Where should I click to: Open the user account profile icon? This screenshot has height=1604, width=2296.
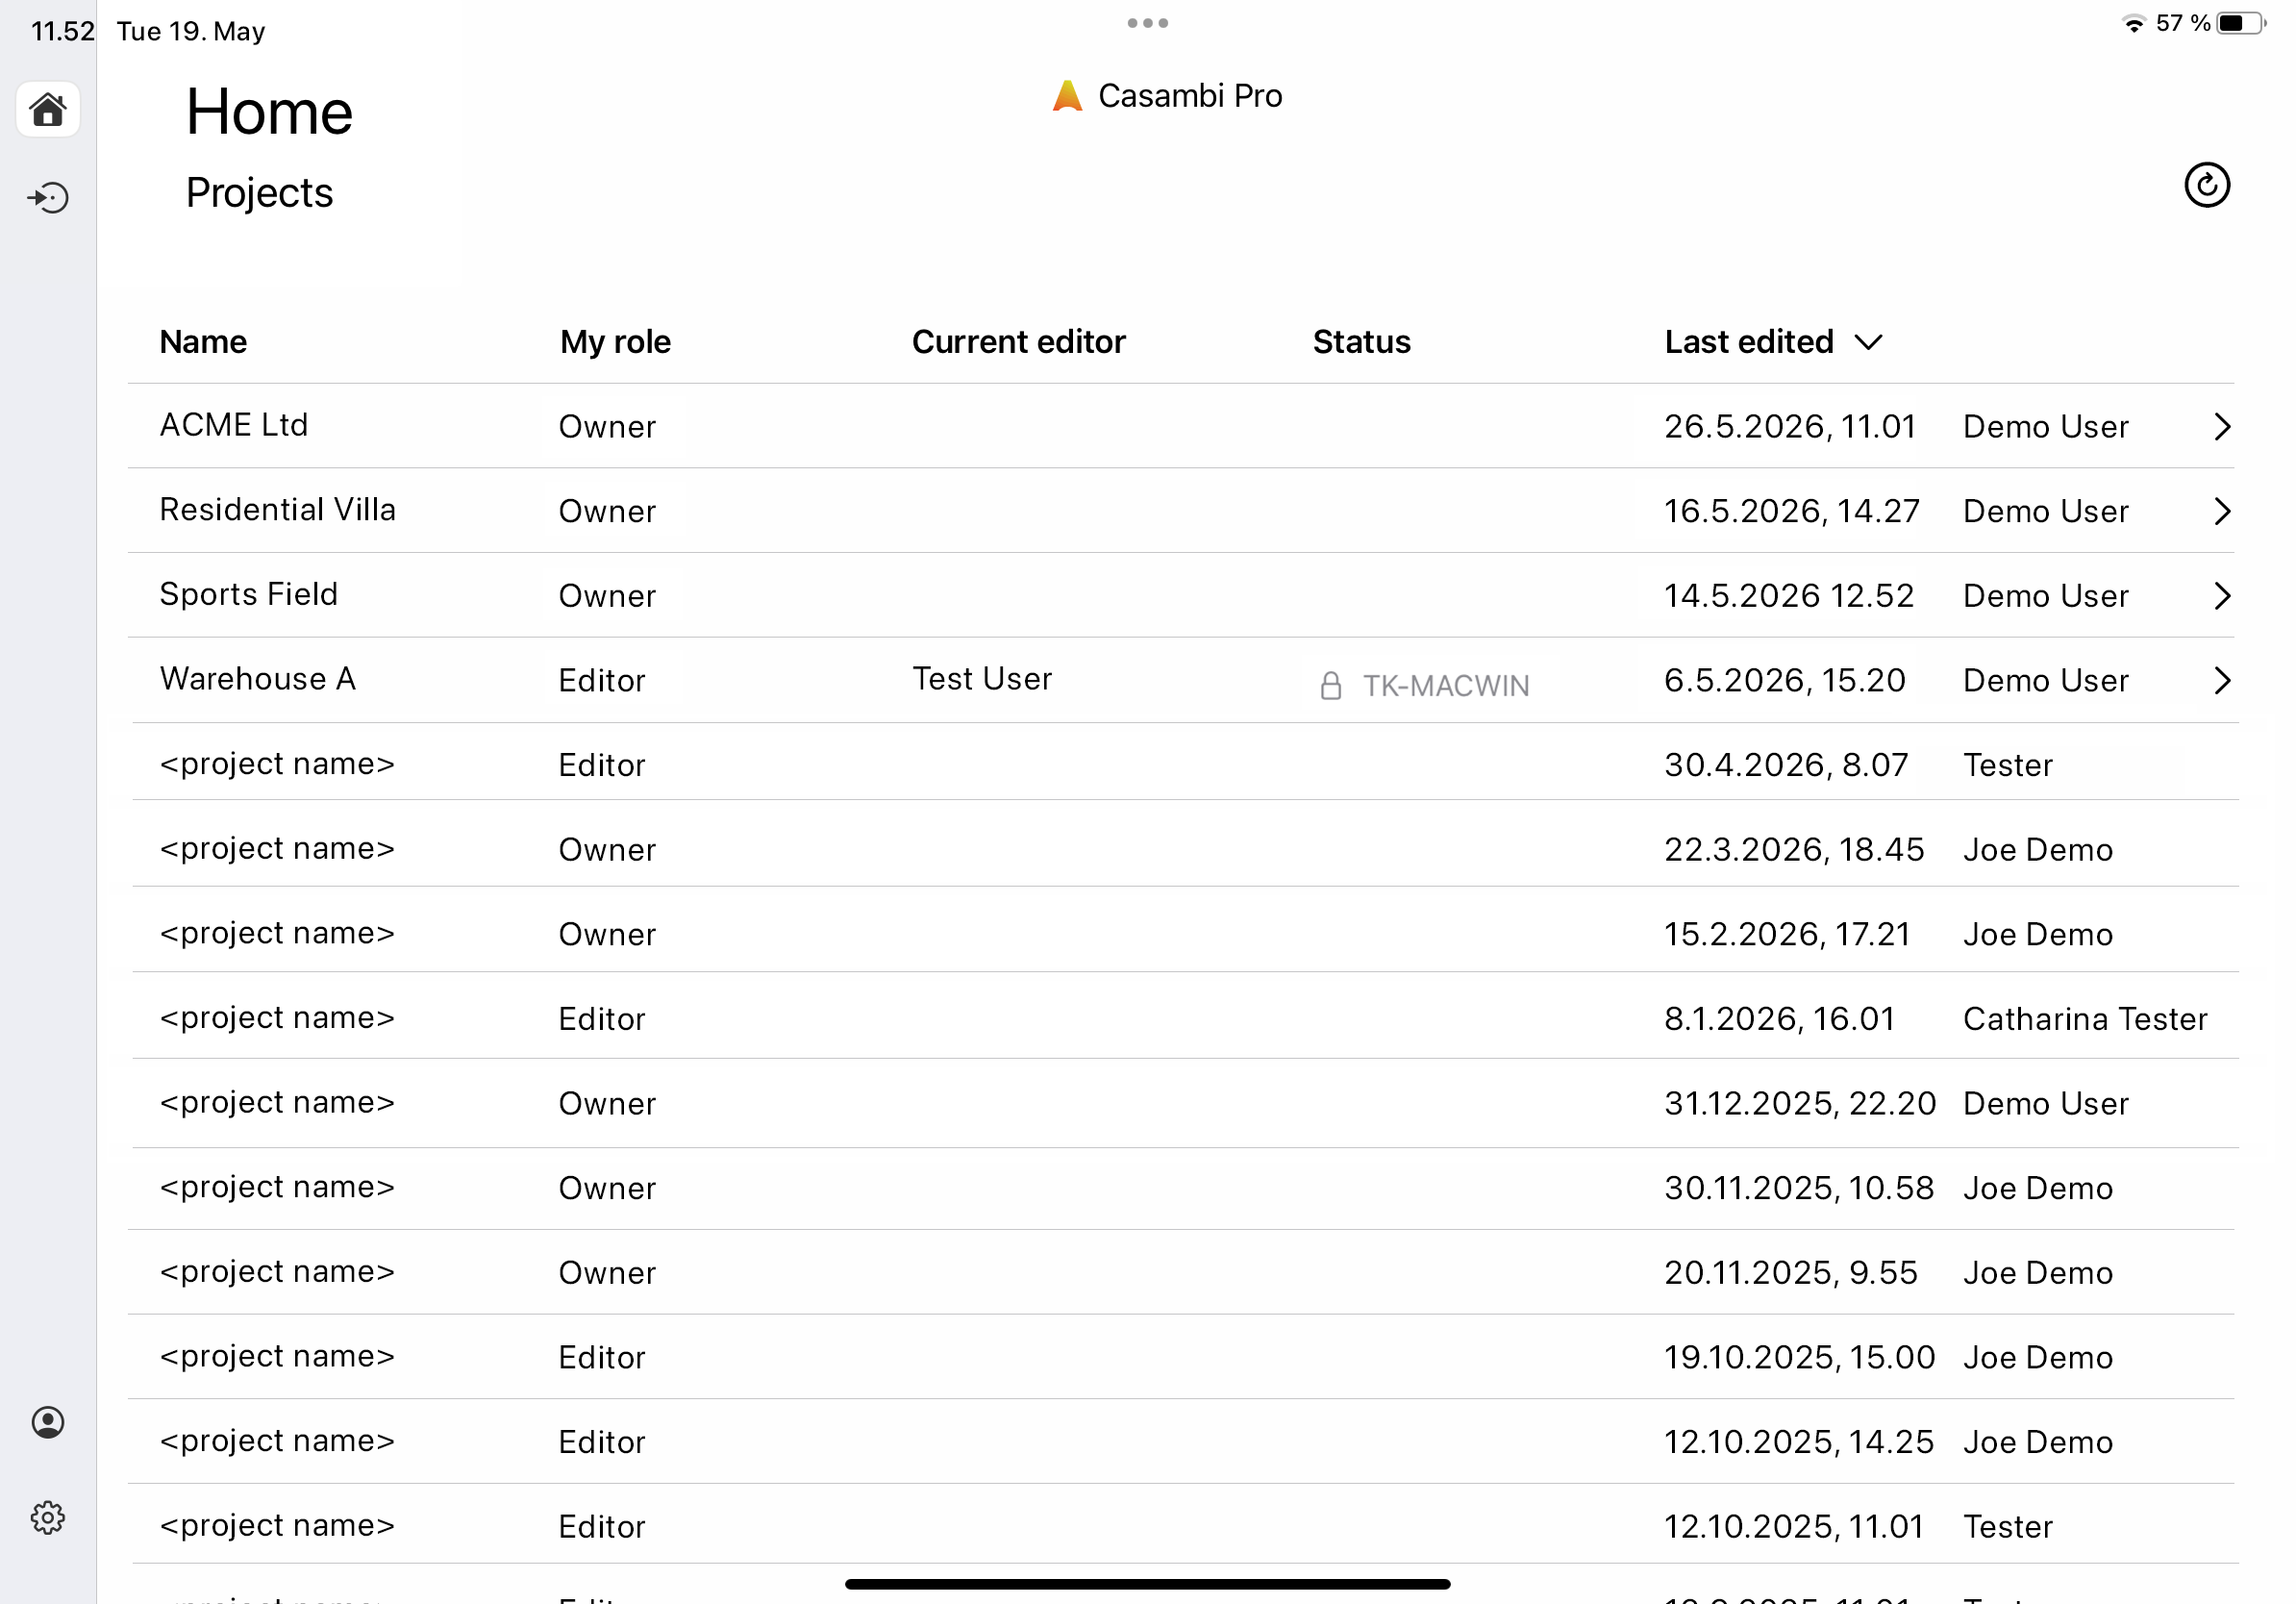[48, 1422]
